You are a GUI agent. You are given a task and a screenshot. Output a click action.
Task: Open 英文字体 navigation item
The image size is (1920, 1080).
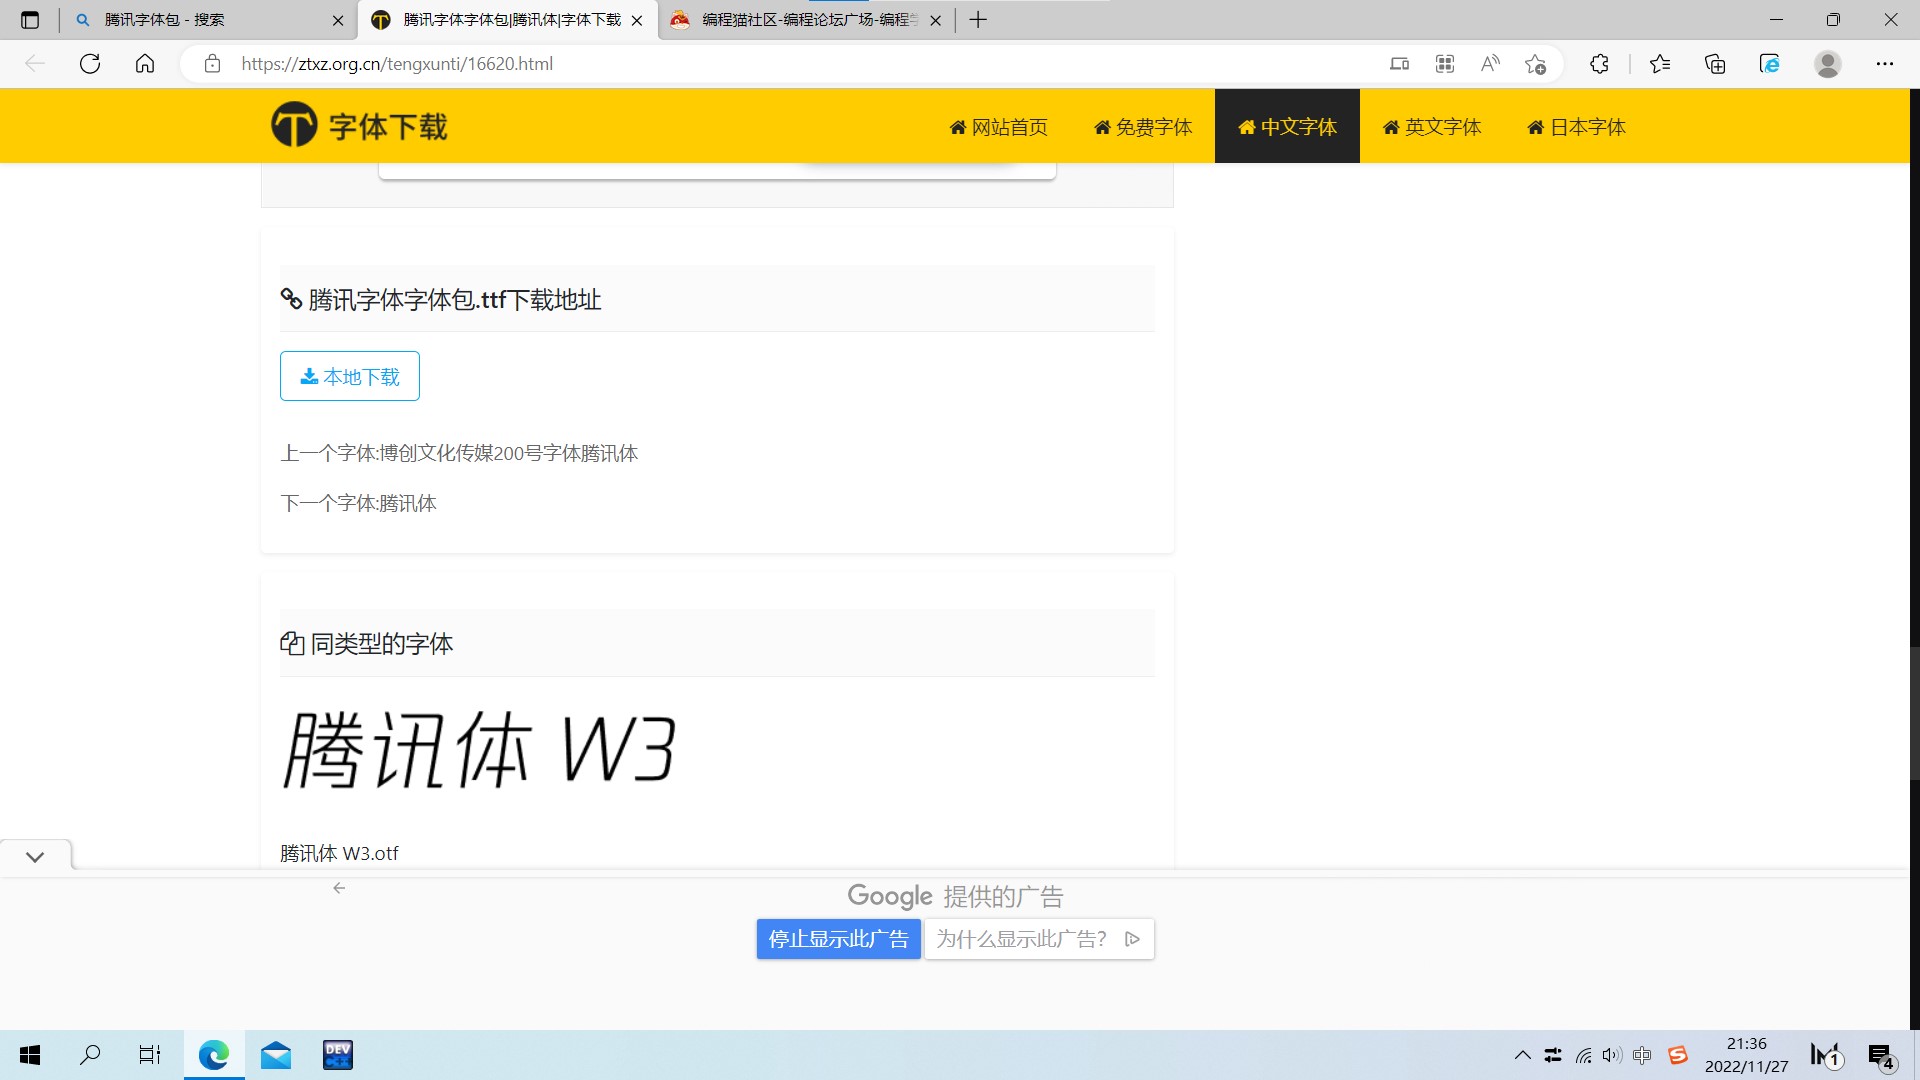(1432, 127)
